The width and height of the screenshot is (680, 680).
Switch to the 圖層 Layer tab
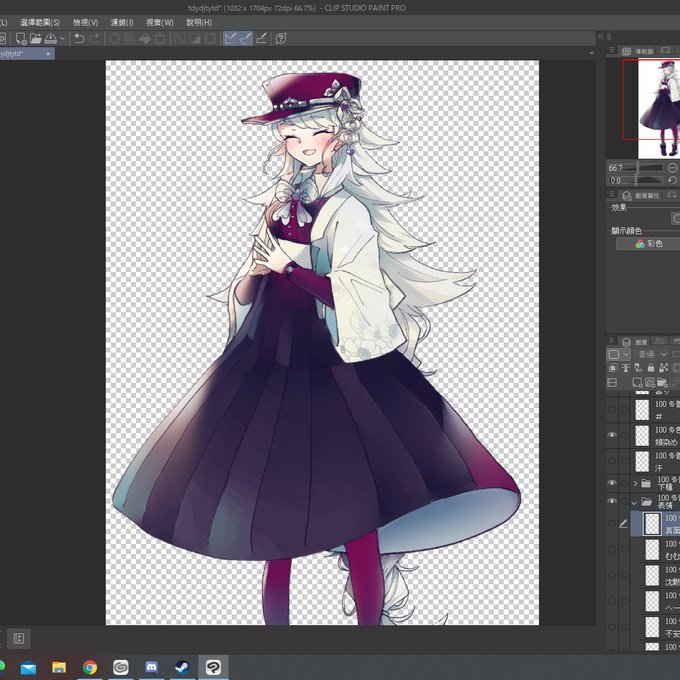click(634, 342)
